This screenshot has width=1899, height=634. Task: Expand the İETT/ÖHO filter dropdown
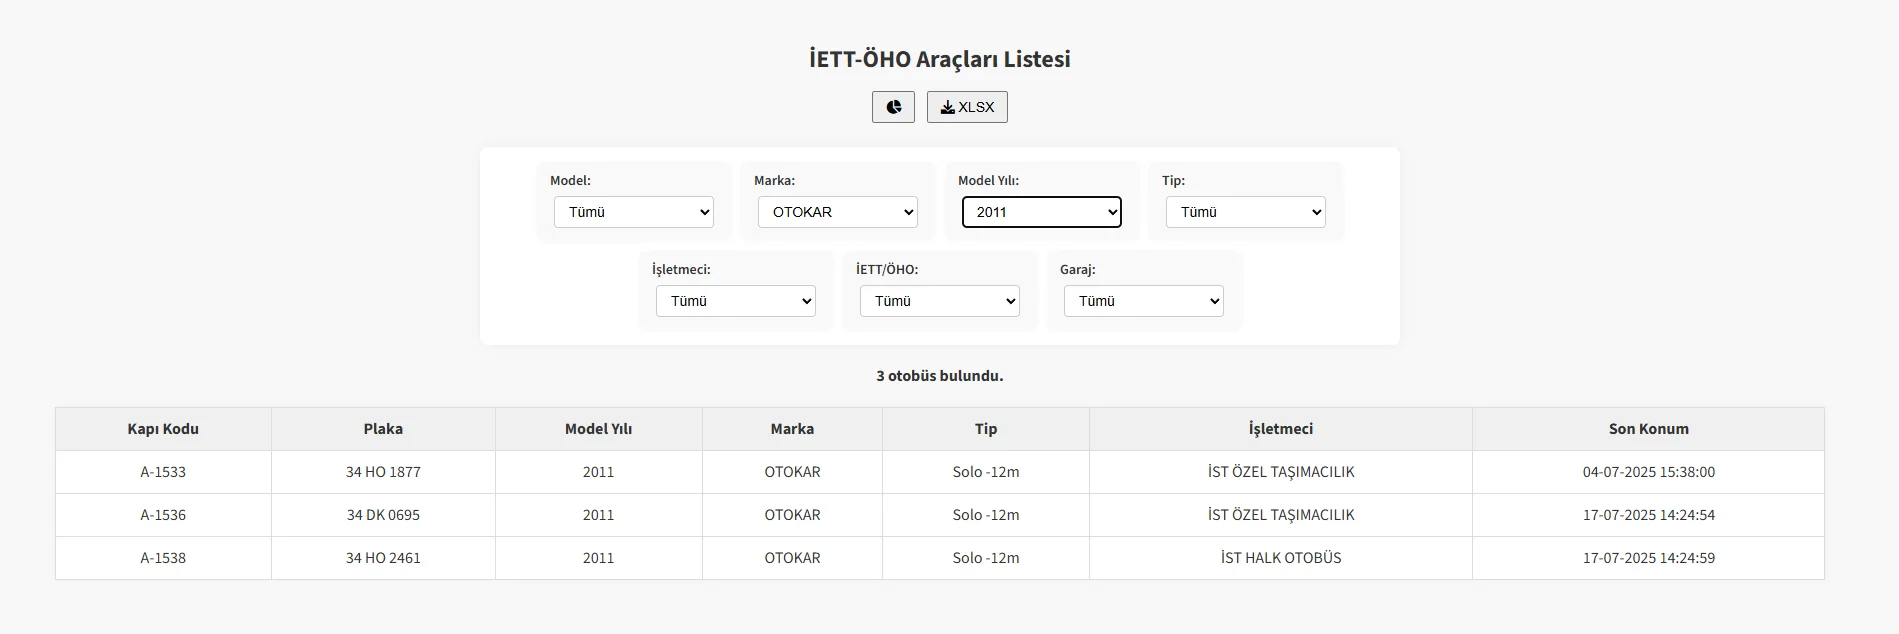[x=940, y=301]
